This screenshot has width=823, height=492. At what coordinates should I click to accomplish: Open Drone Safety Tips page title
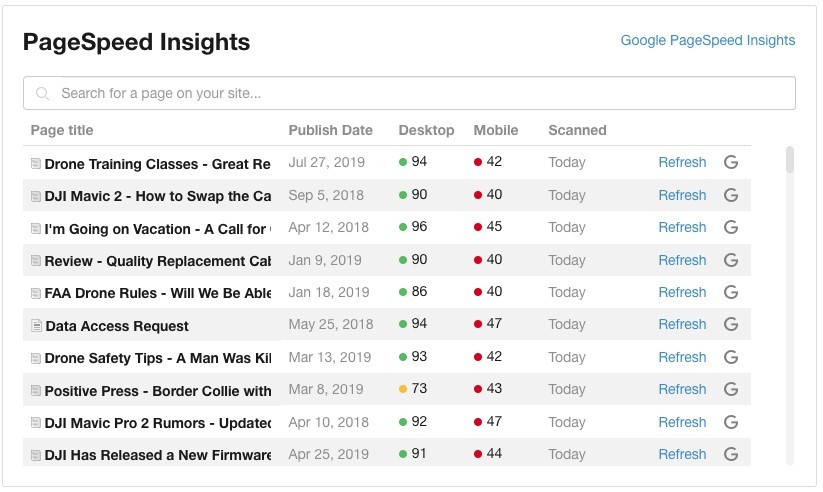coord(157,359)
